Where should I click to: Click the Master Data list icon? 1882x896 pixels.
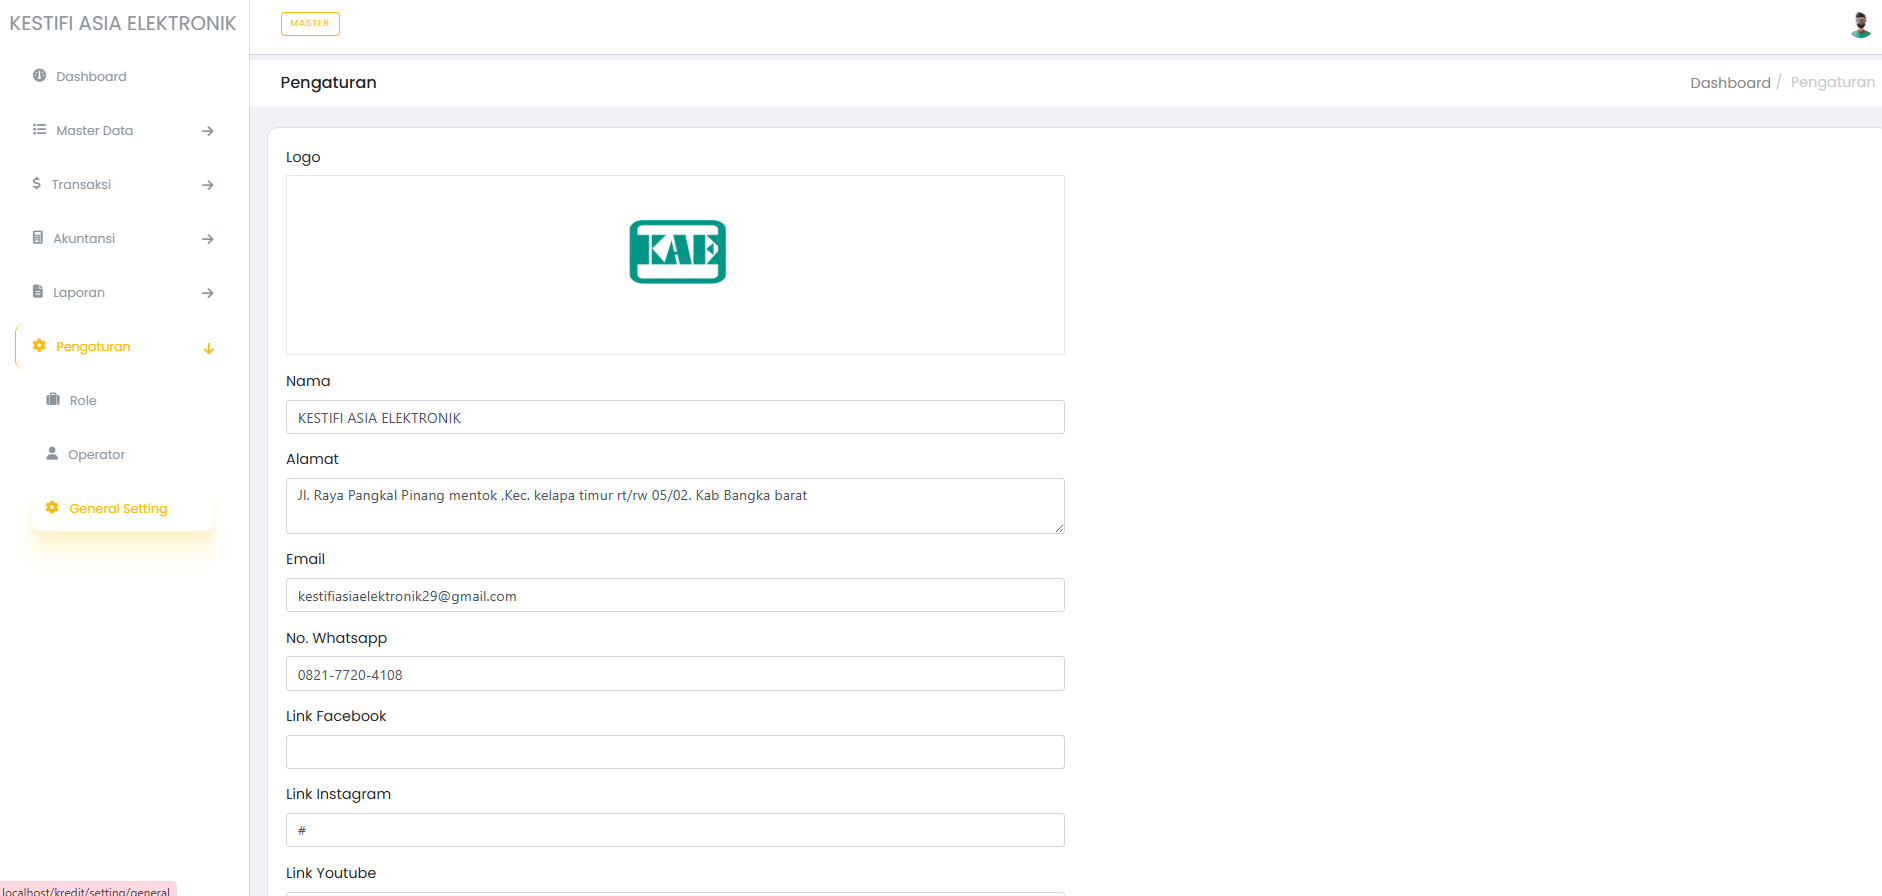tap(39, 130)
